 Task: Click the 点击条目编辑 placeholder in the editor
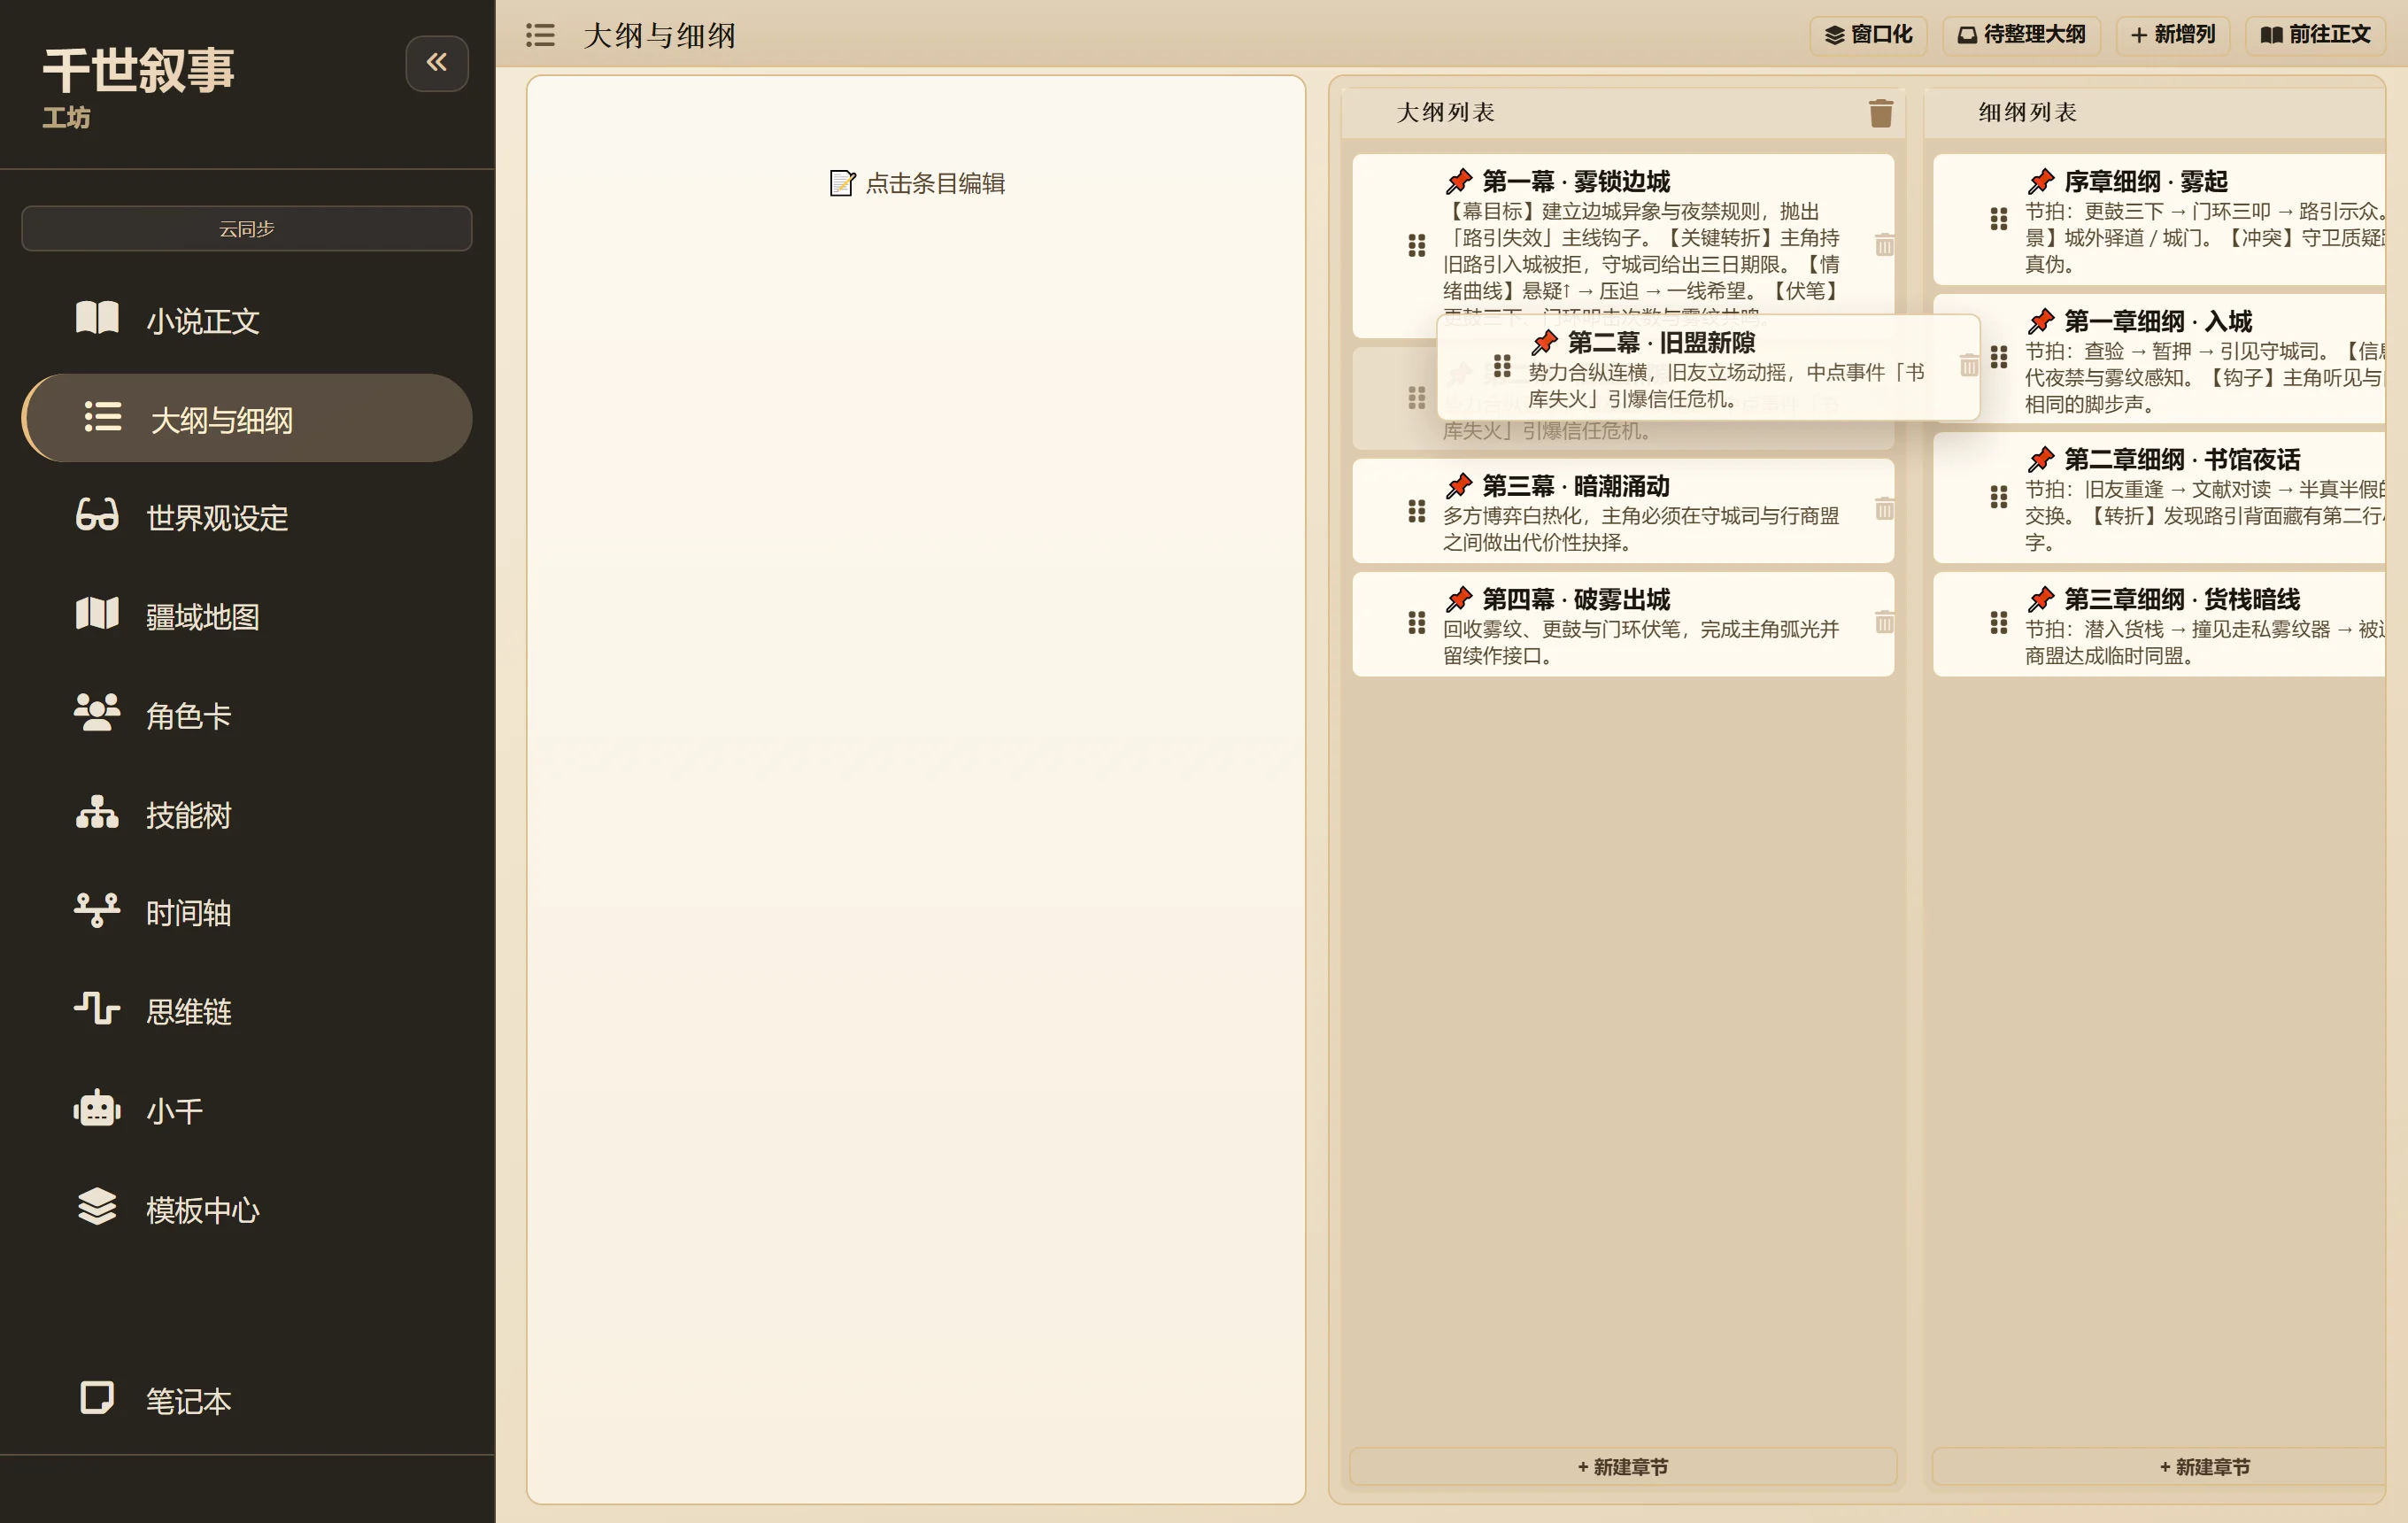click(917, 183)
